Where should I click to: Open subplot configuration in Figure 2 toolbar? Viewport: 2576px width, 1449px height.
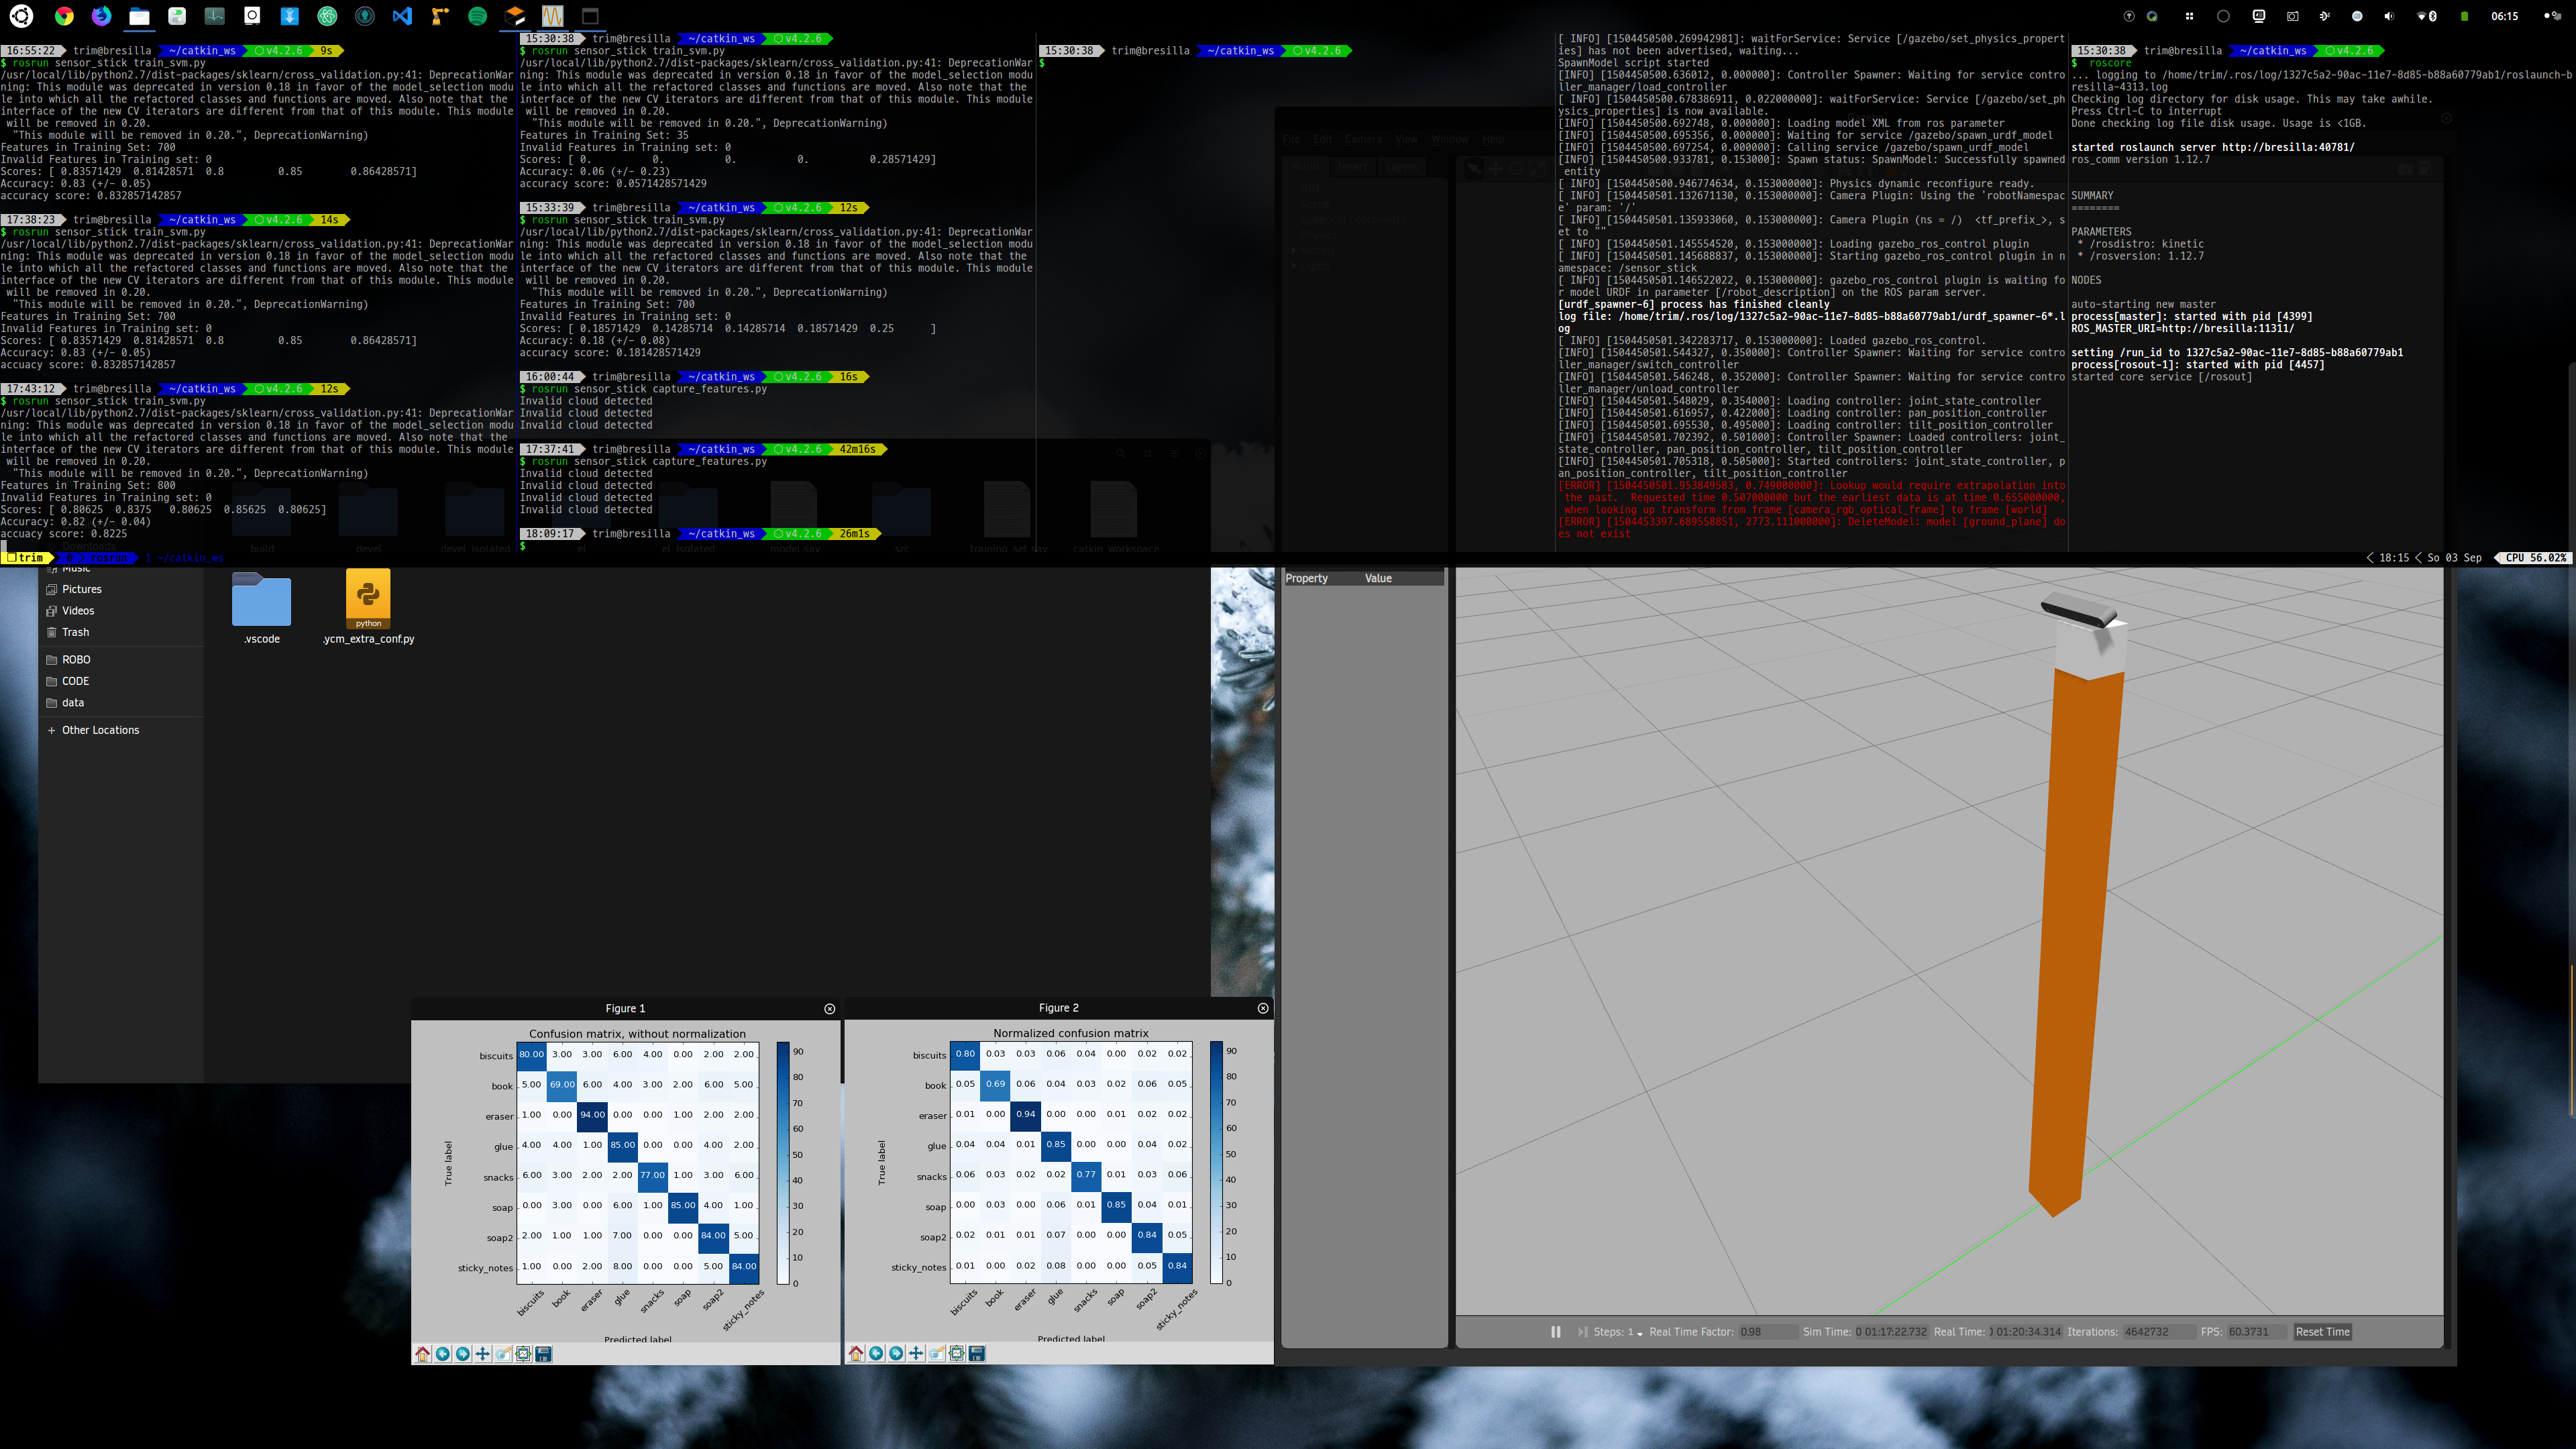tap(957, 1353)
